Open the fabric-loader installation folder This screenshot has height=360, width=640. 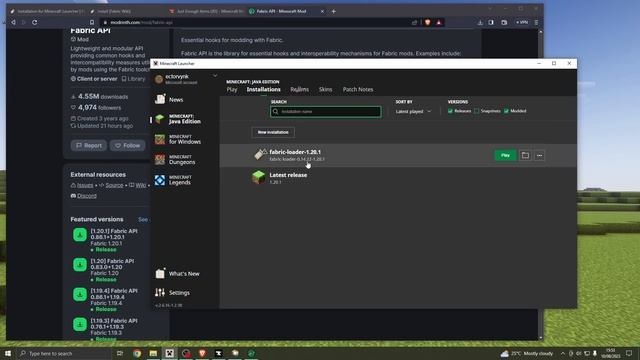525,155
